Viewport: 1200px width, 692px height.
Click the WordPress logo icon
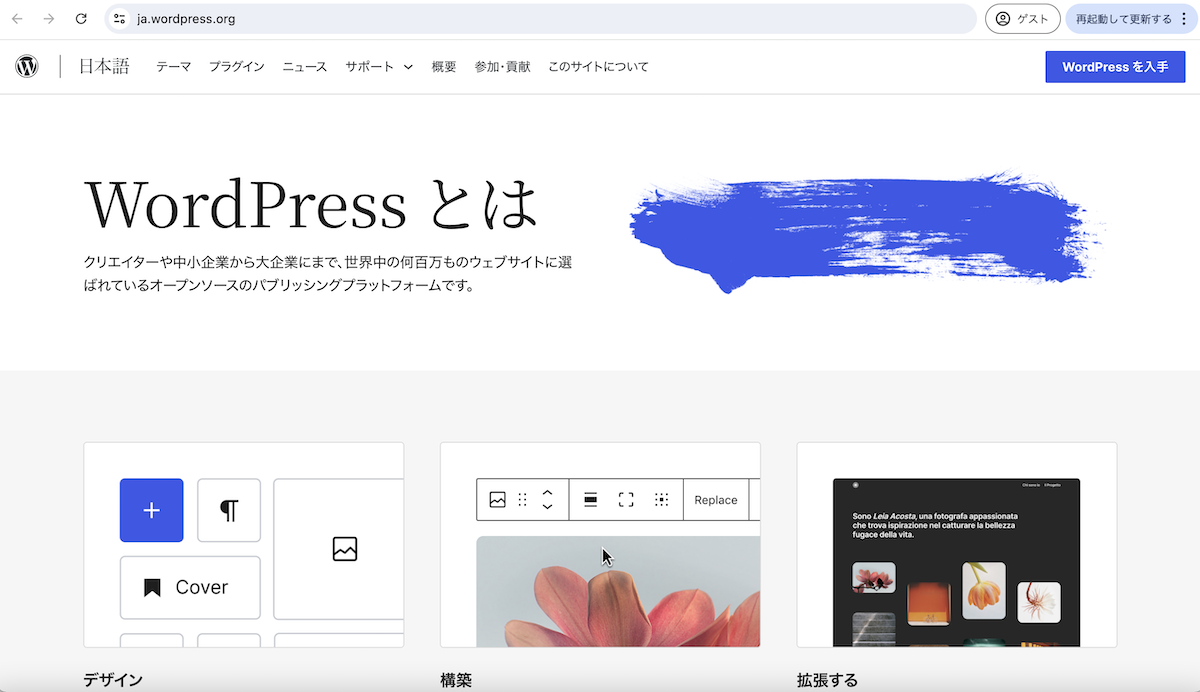27,67
